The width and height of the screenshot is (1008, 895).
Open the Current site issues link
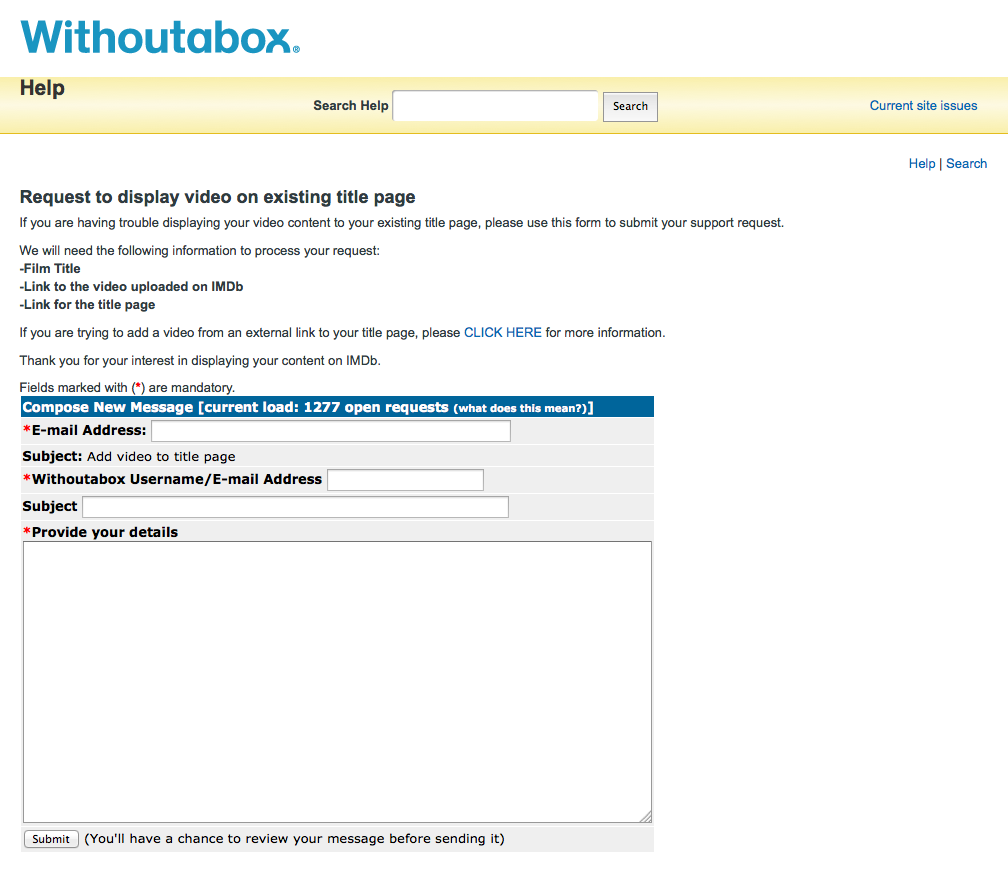tap(923, 105)
